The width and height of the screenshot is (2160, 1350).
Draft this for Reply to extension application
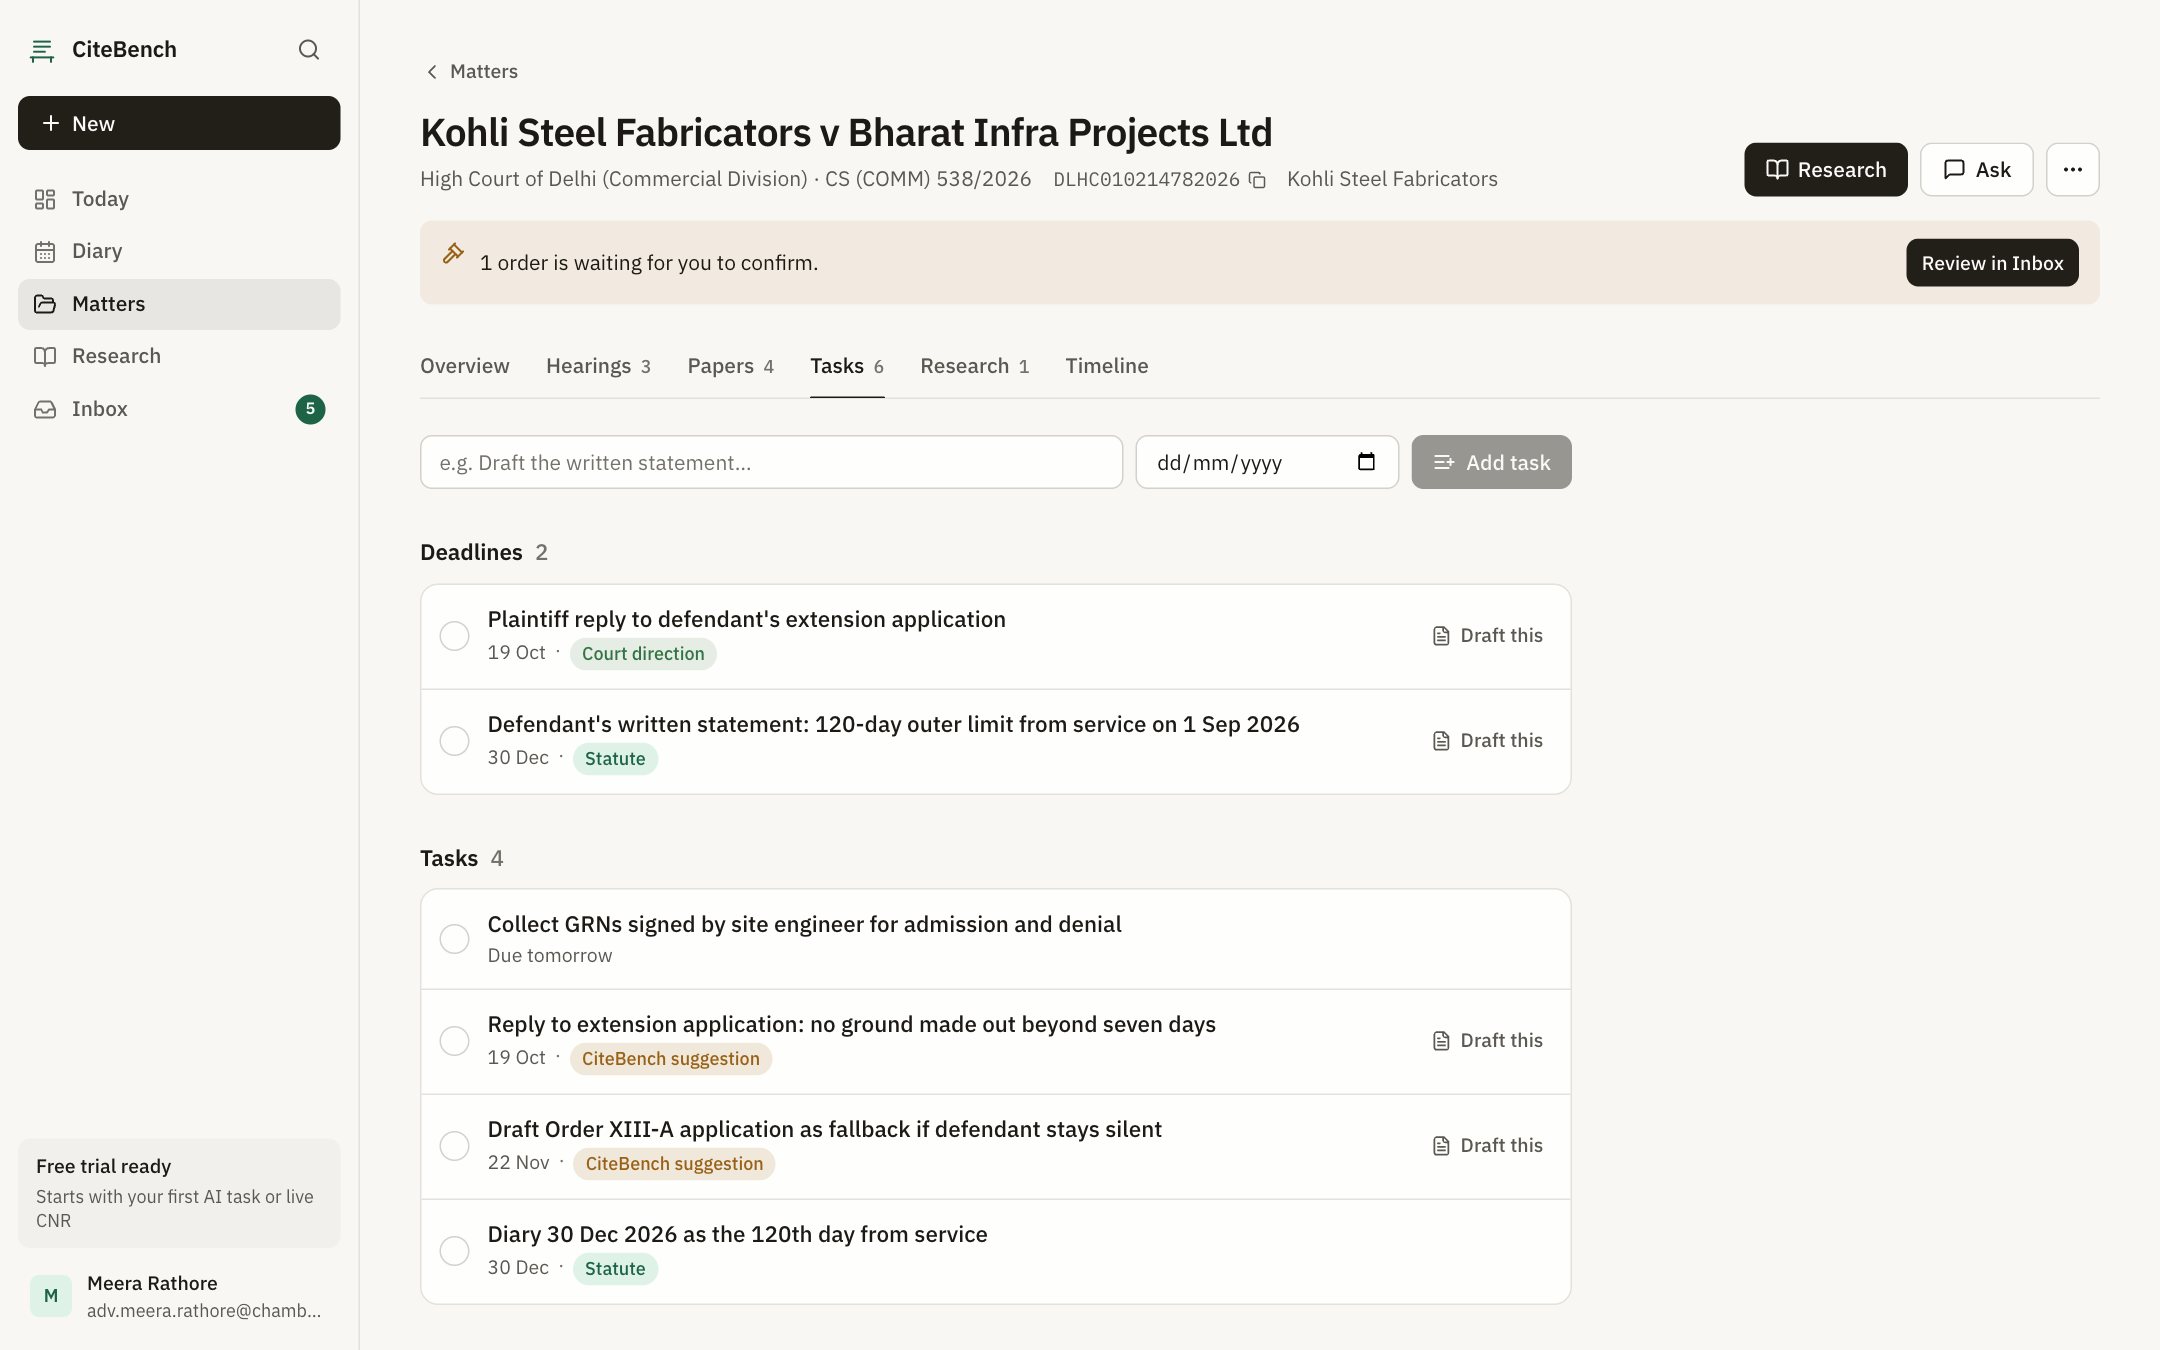click(x=1487, y=1041)
